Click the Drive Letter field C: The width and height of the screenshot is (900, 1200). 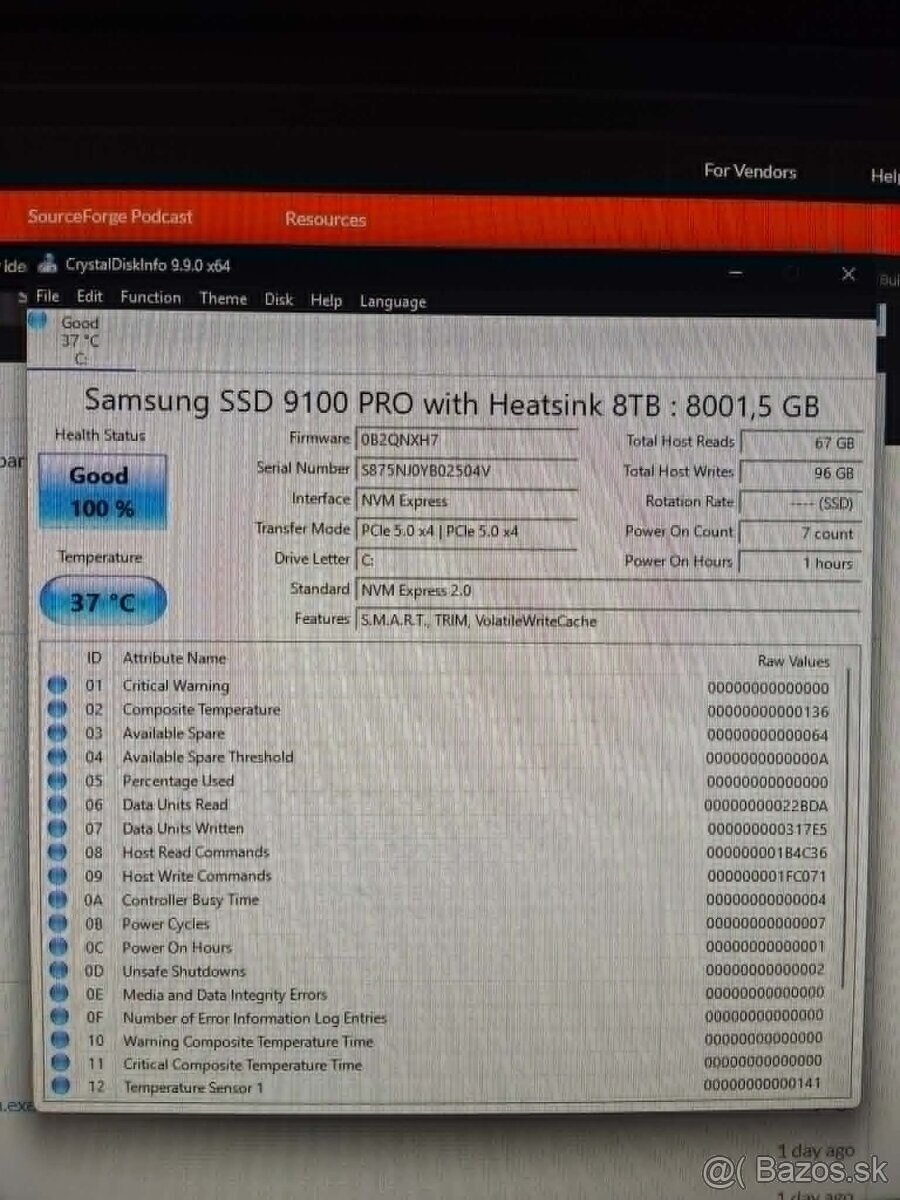click(466, 561)
